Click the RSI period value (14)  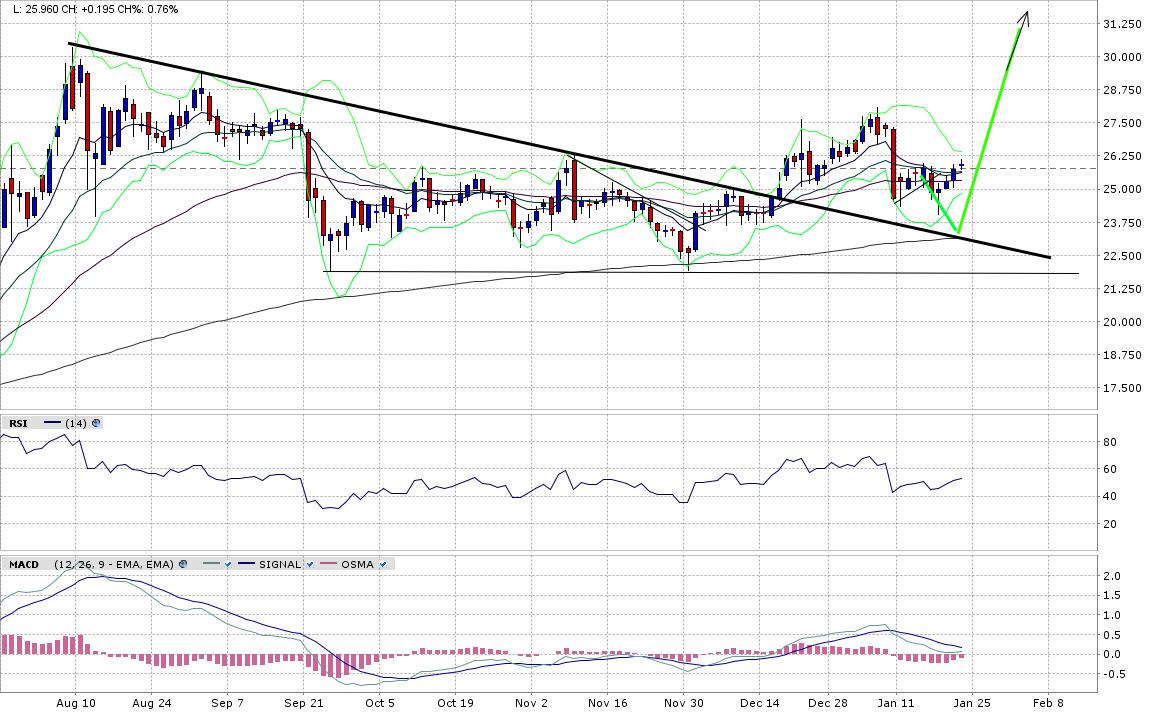click(76, 423)
